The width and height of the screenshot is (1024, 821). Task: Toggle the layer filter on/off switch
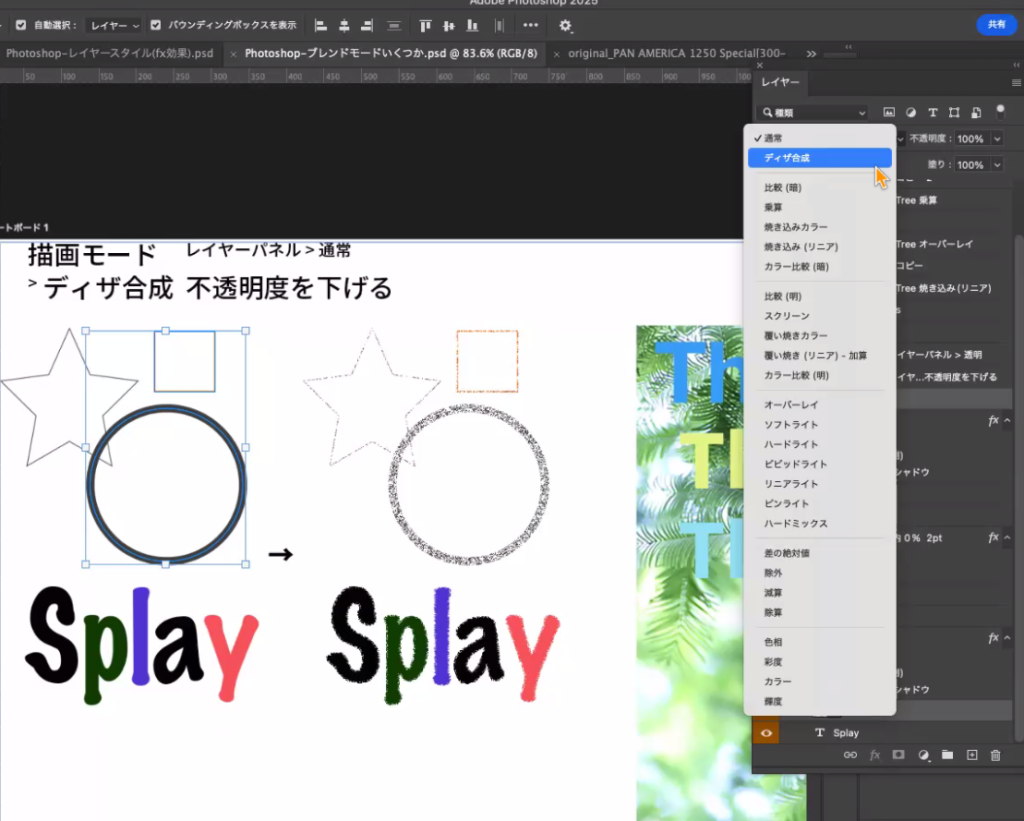pos(999,112)
